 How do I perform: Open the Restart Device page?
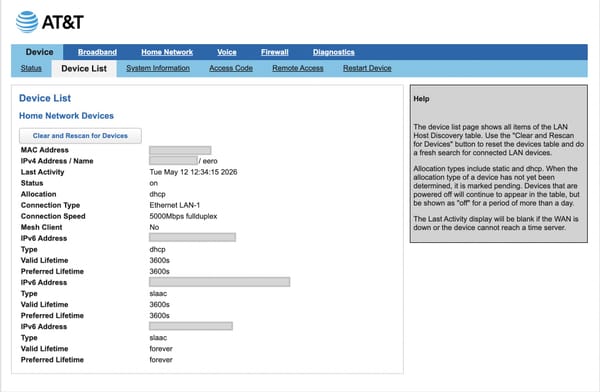(x=367, y=68)
